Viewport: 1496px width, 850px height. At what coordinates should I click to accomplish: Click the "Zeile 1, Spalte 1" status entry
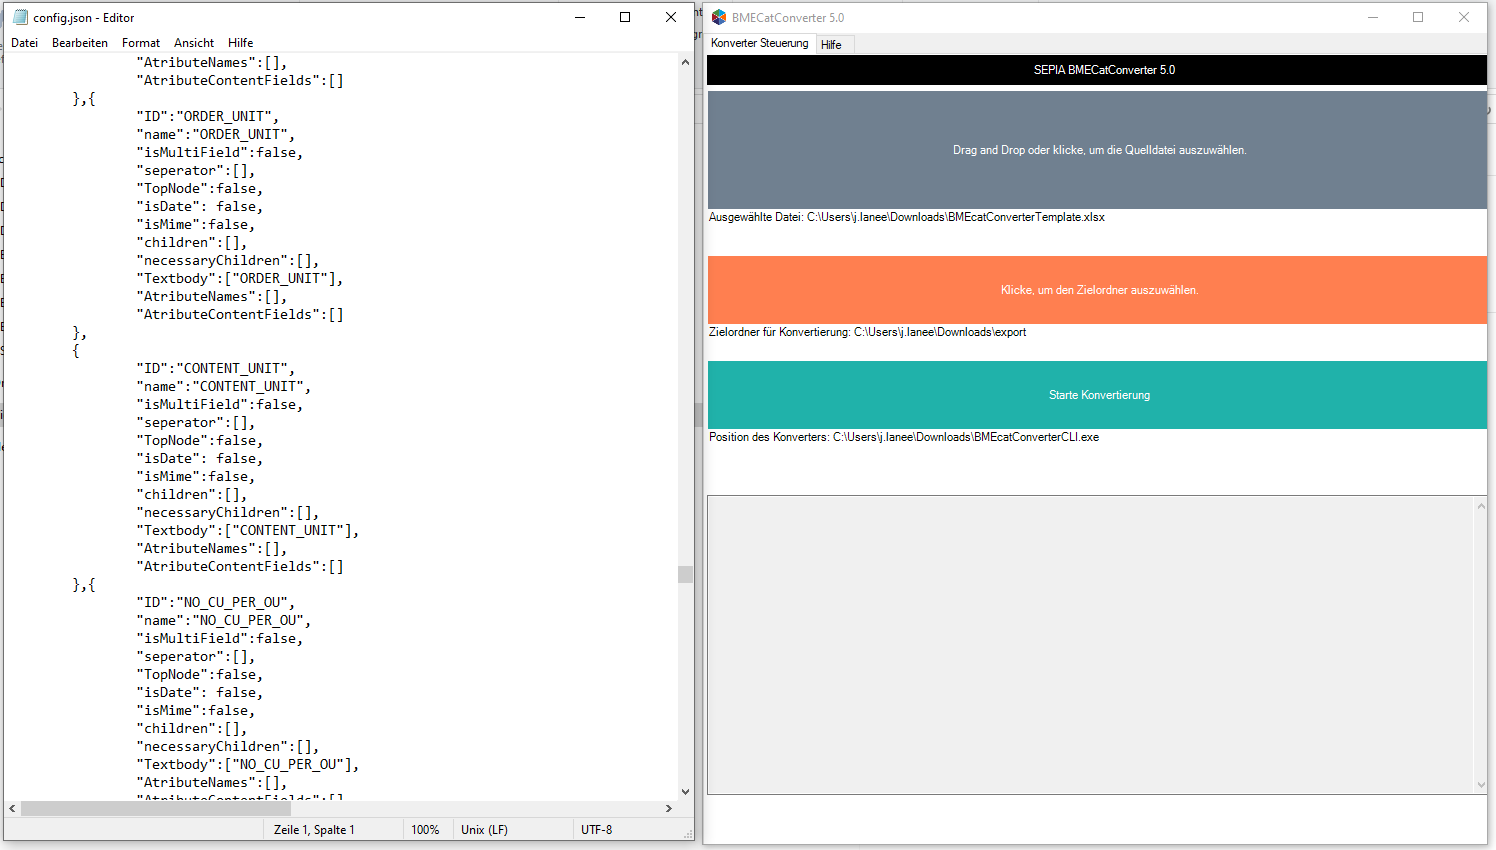(x=314, y=830)
